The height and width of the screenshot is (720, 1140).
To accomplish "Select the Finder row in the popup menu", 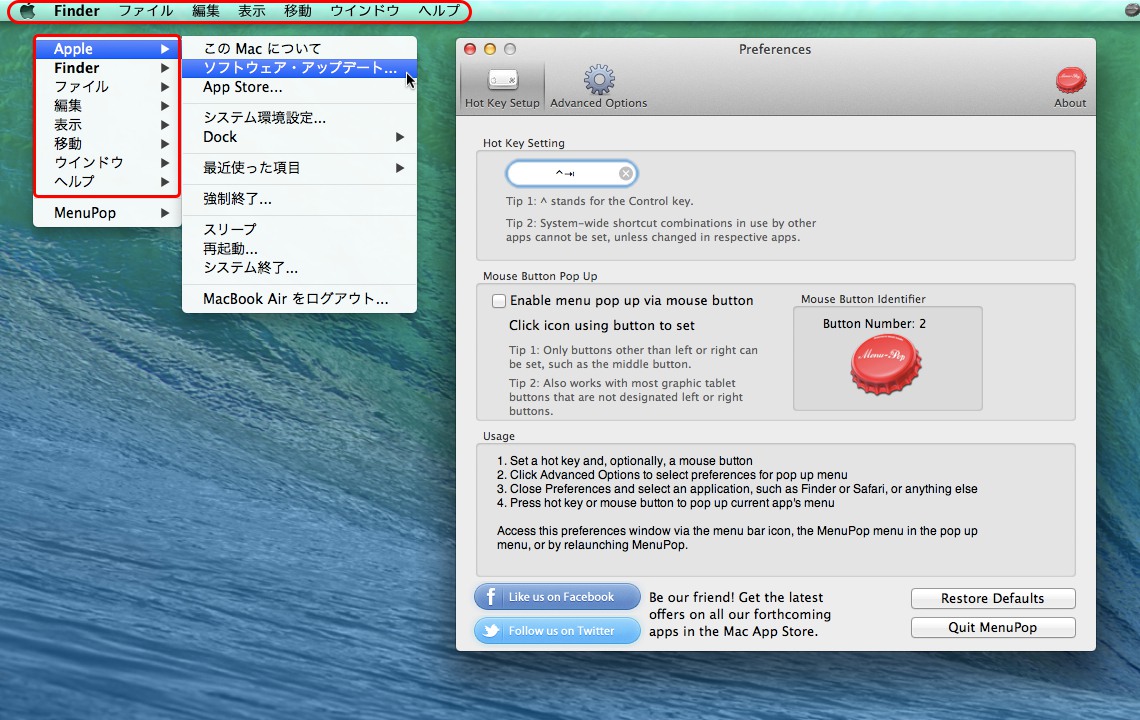I will [107, 68].
